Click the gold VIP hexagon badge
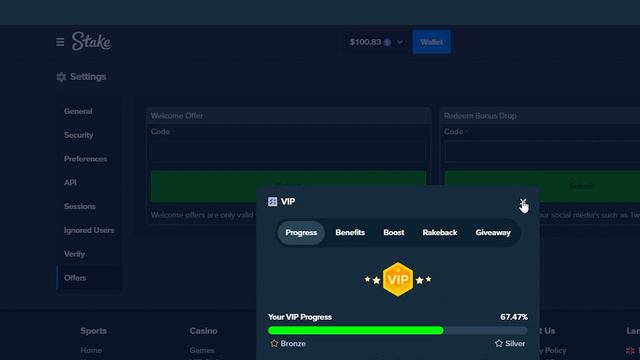640x360 pixels. (398, 279)
